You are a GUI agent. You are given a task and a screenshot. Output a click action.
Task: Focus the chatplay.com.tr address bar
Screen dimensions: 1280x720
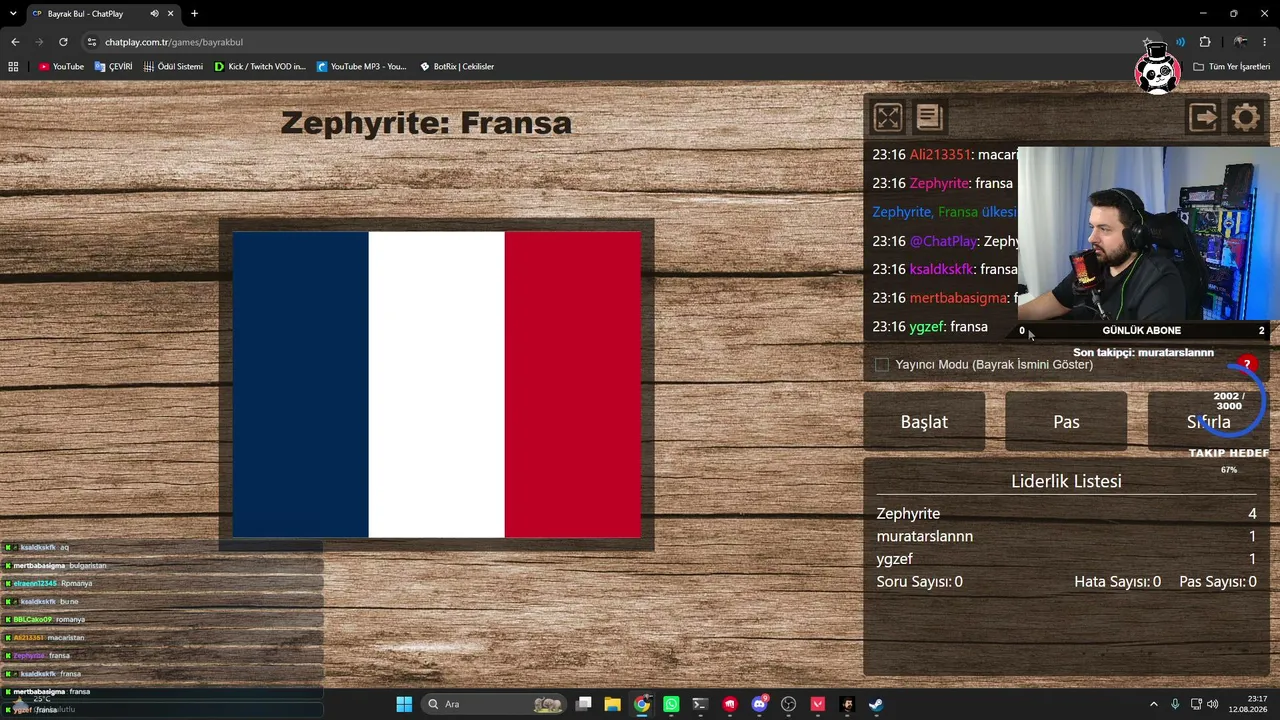(x=600, y=42)
